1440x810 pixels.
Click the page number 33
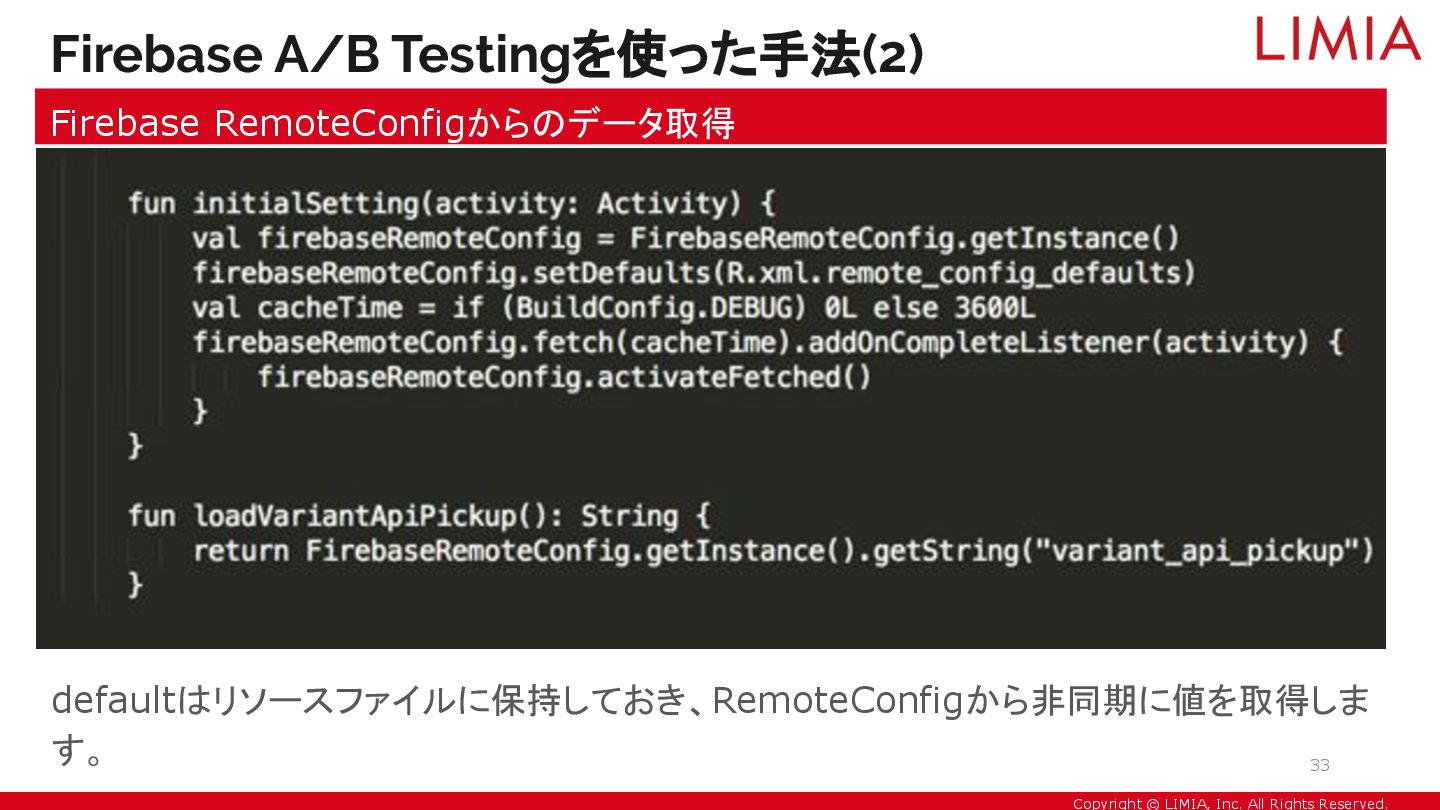[x=1320, y=765]
